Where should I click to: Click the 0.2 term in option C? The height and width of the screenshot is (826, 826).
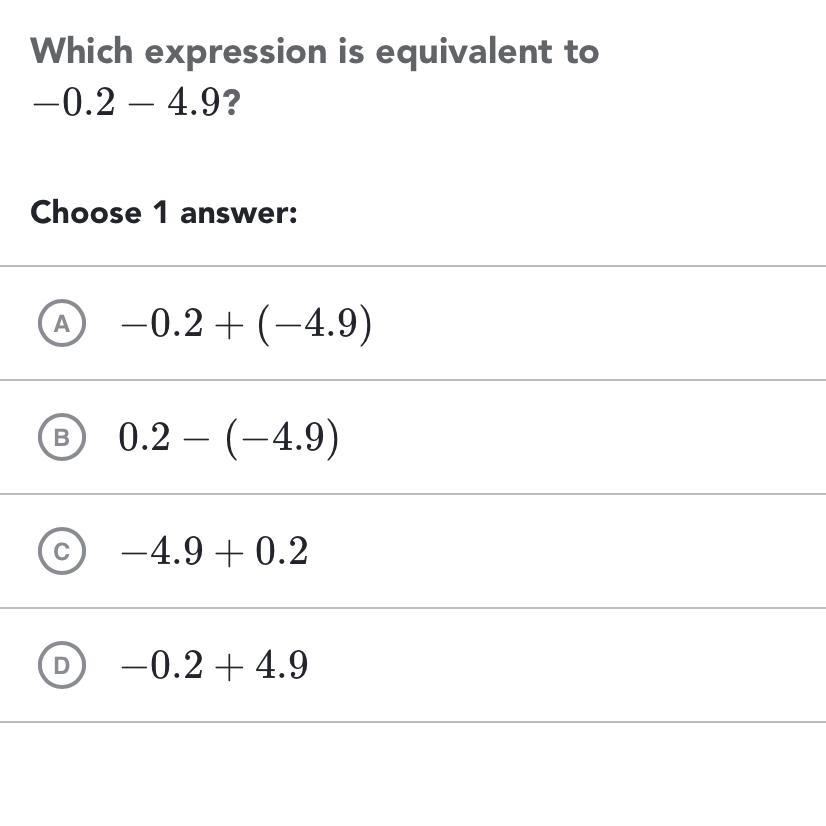click(x=282, y=552)
